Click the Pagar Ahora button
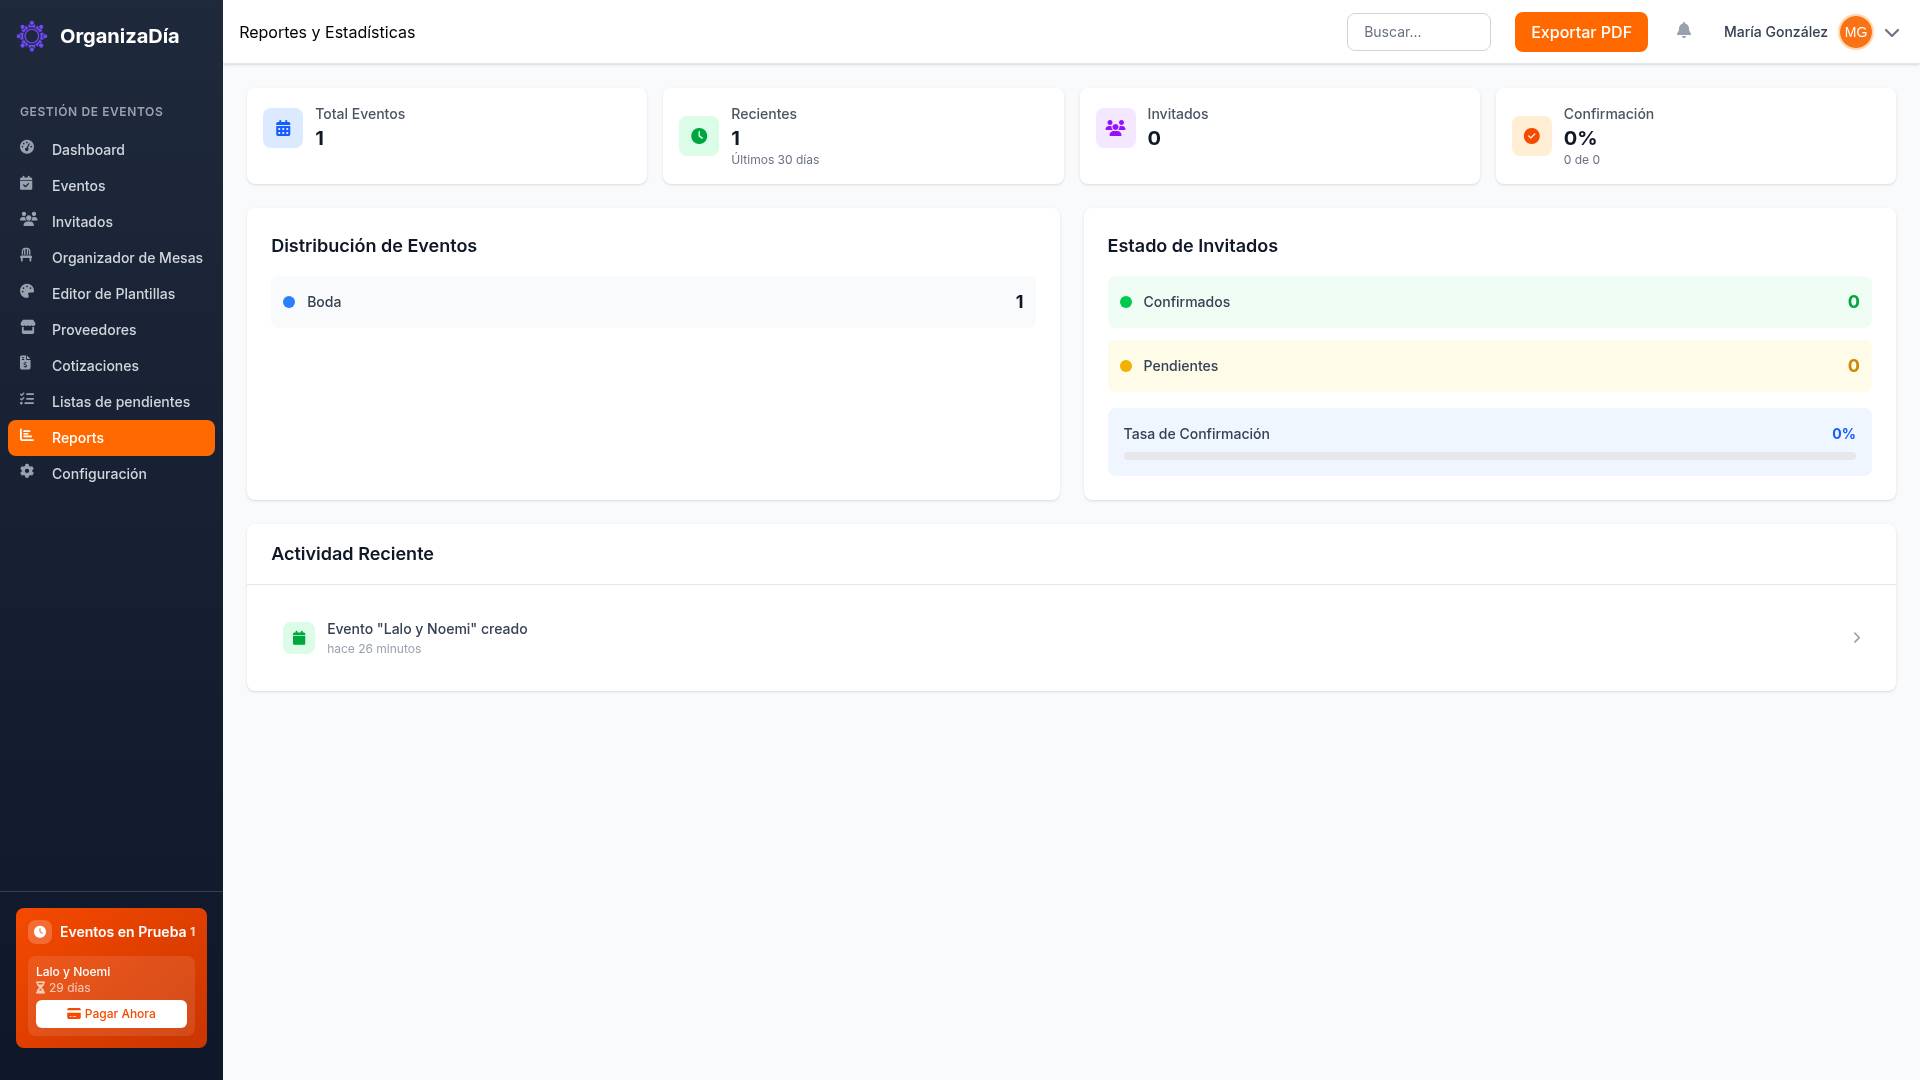 click(x=111, y=1014)
